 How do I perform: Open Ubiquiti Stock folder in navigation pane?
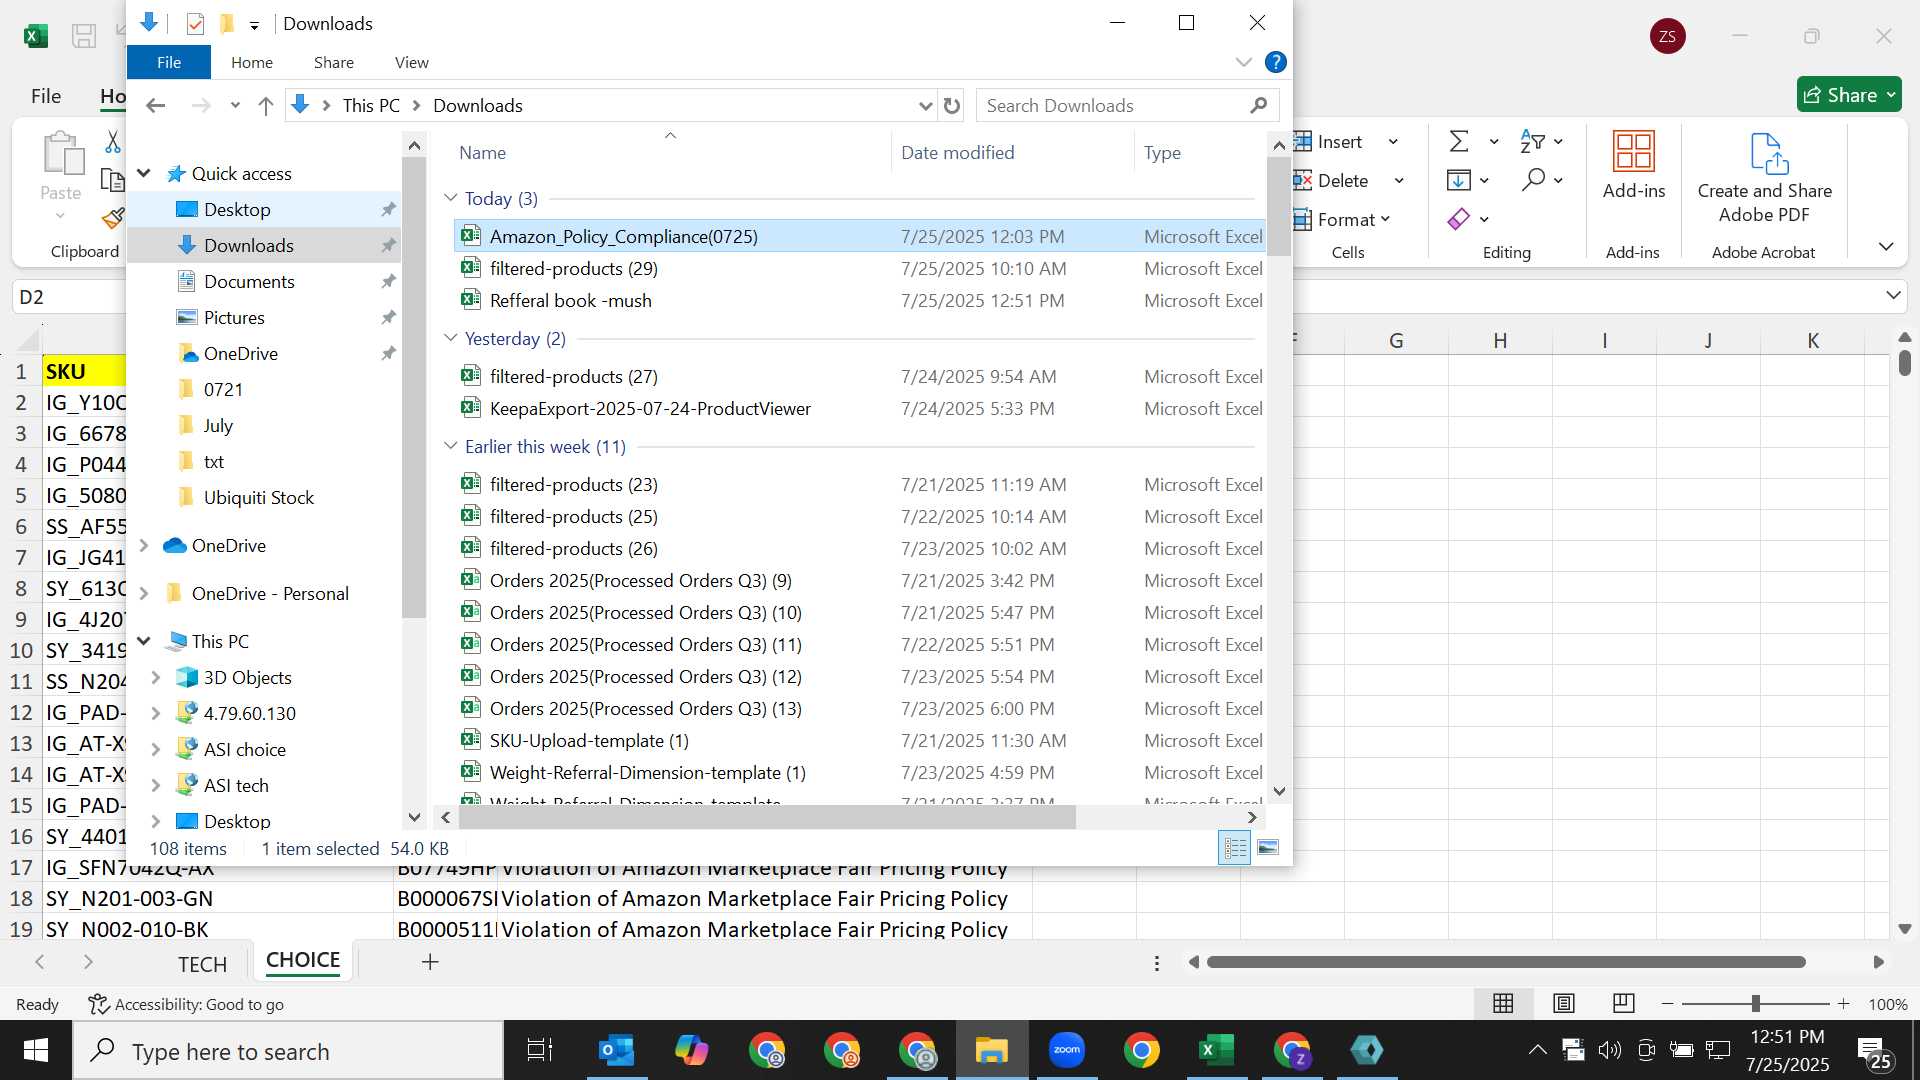click(258, 497)
